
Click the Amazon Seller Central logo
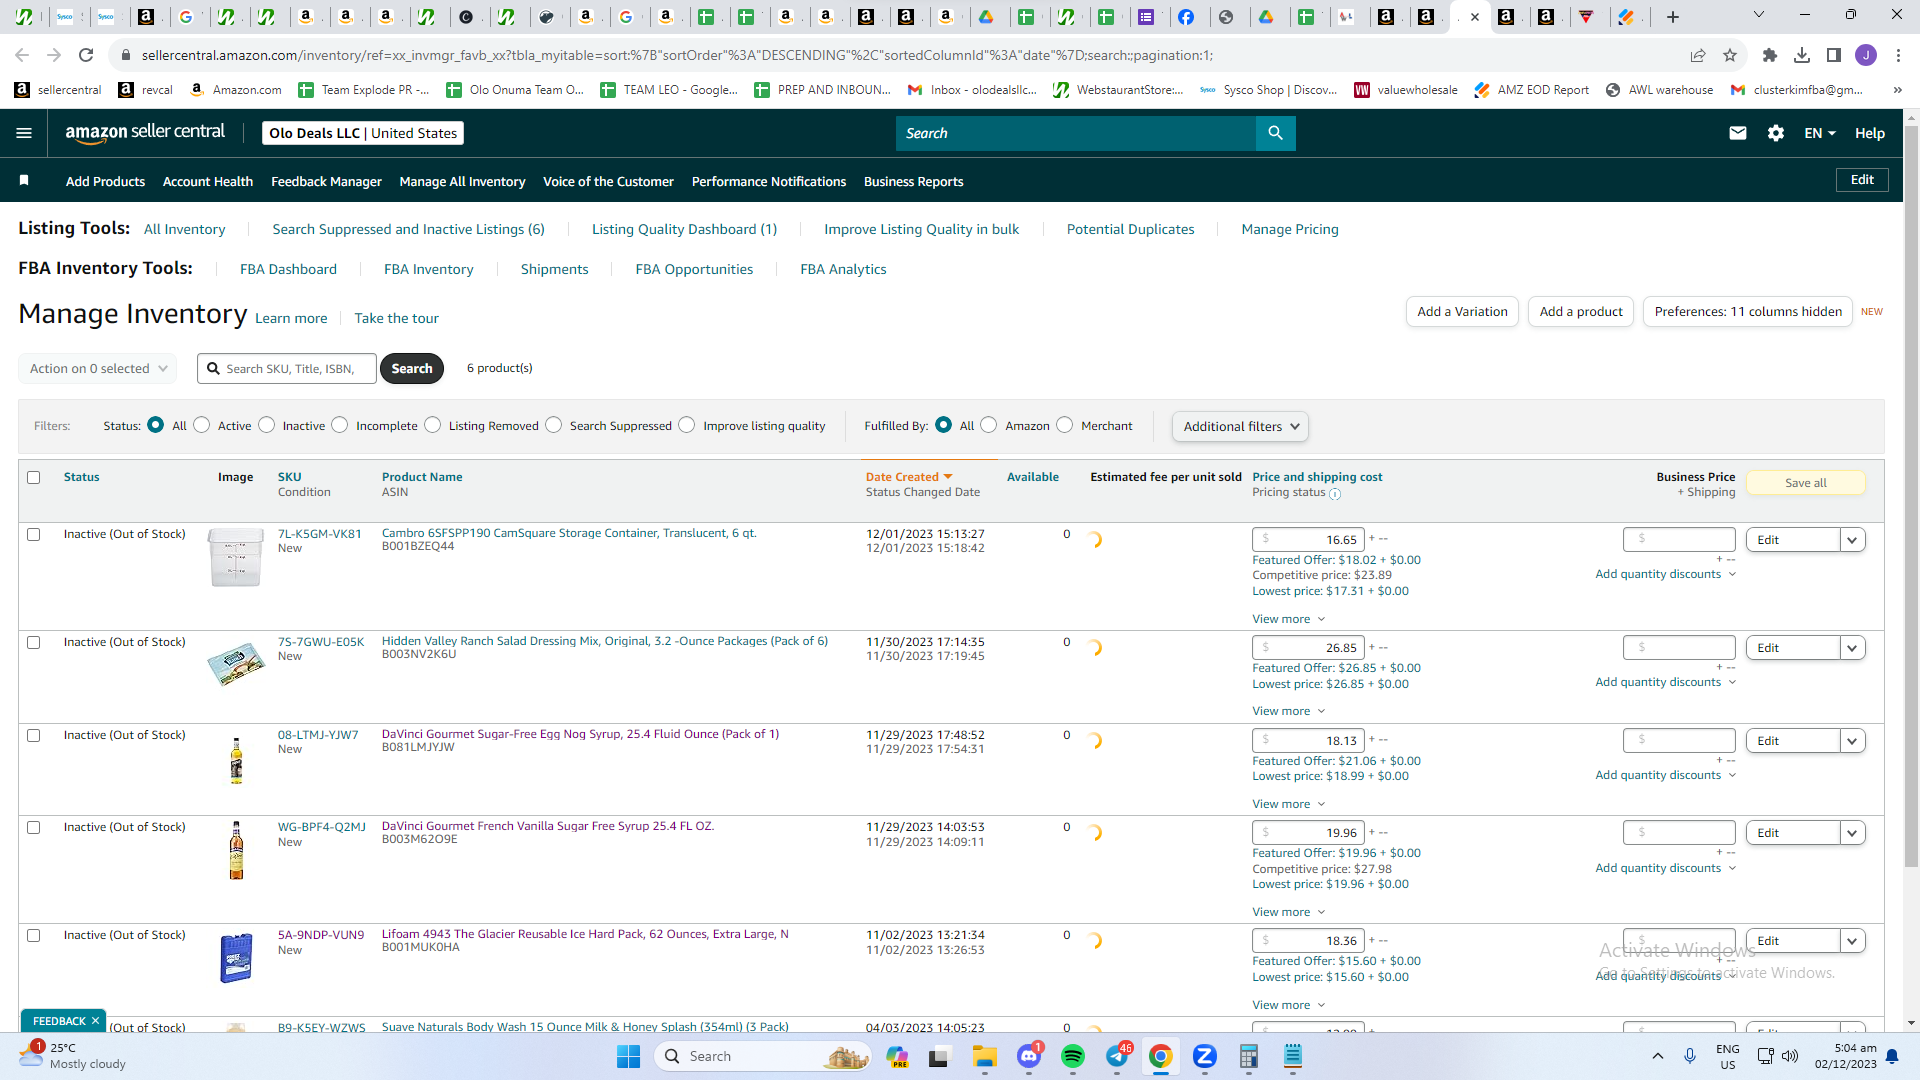[x=145, y=133]
